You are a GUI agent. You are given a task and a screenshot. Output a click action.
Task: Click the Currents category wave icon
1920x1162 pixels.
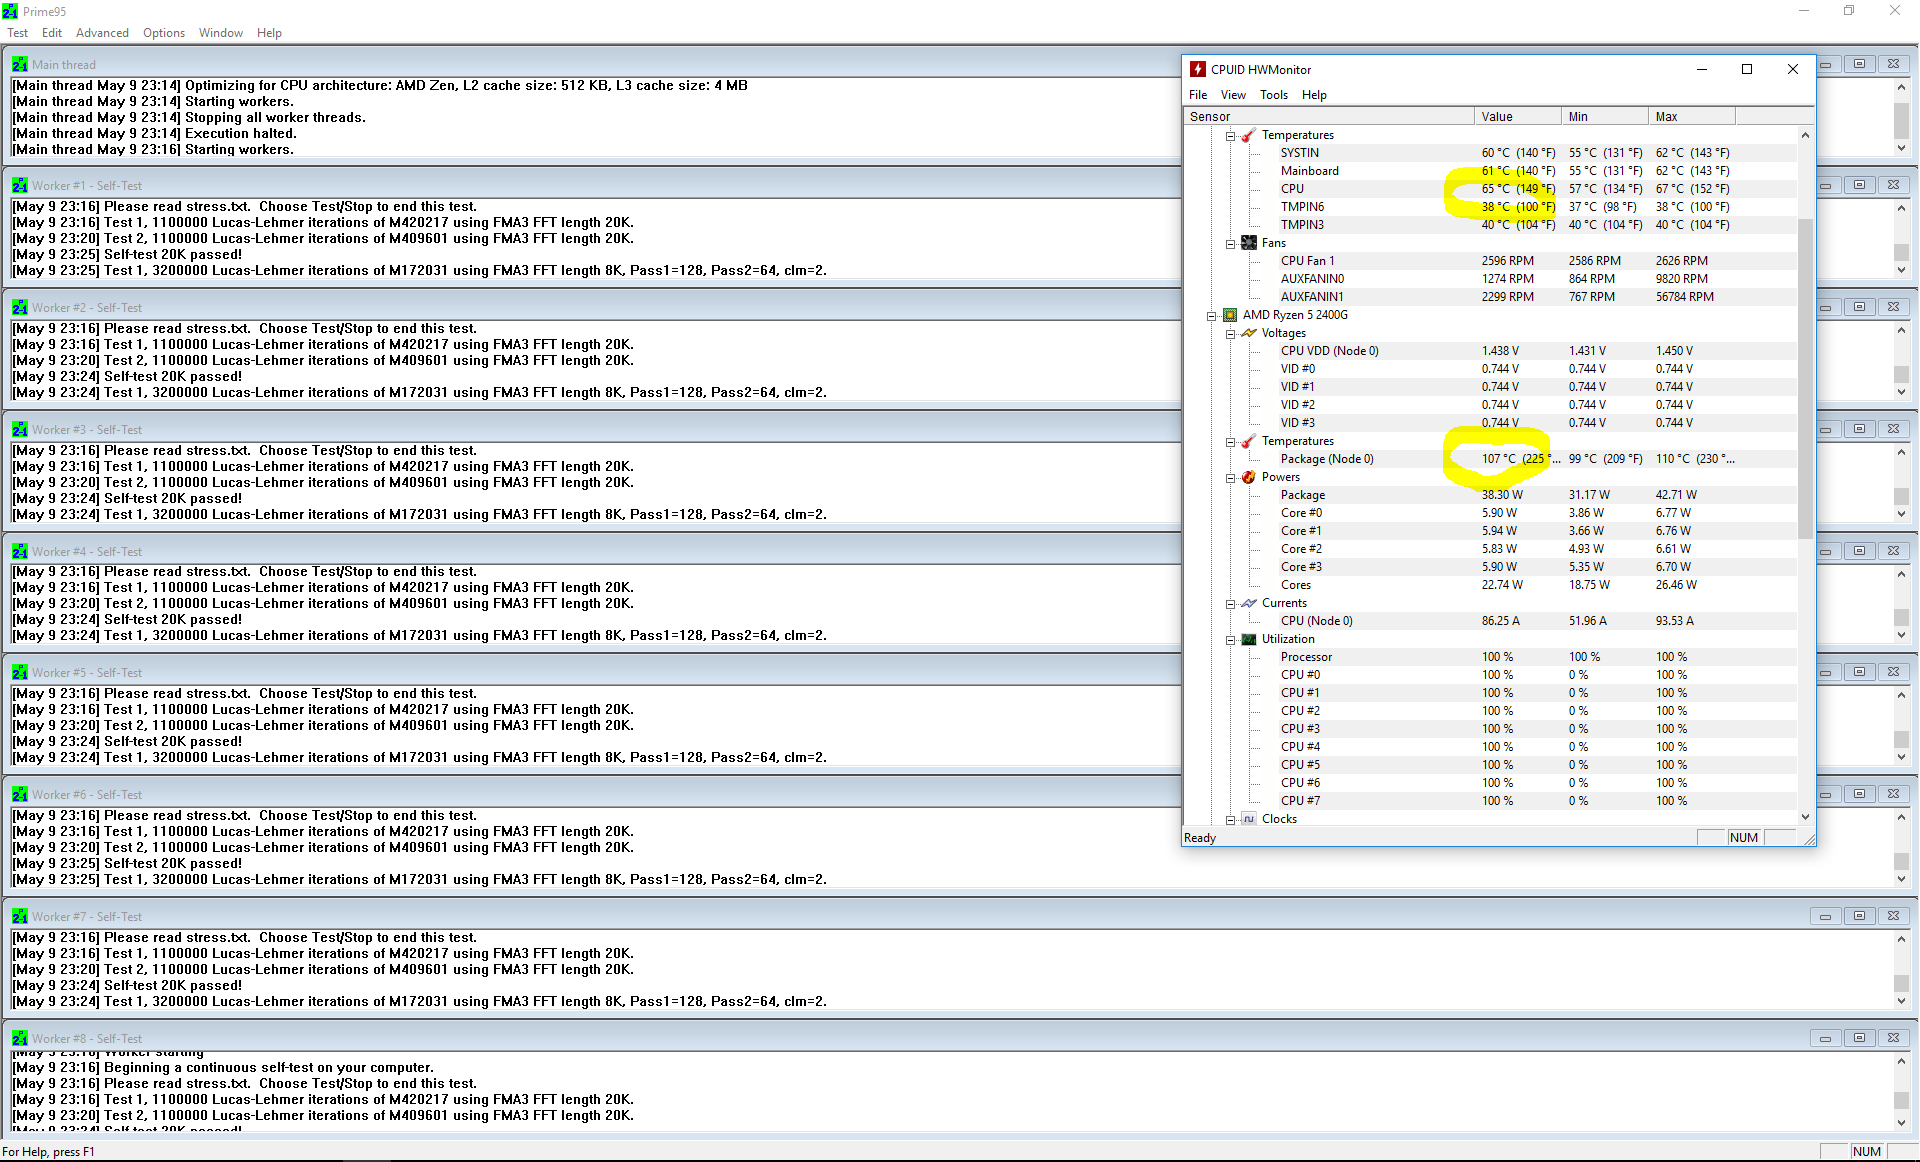click(1249, 603)
